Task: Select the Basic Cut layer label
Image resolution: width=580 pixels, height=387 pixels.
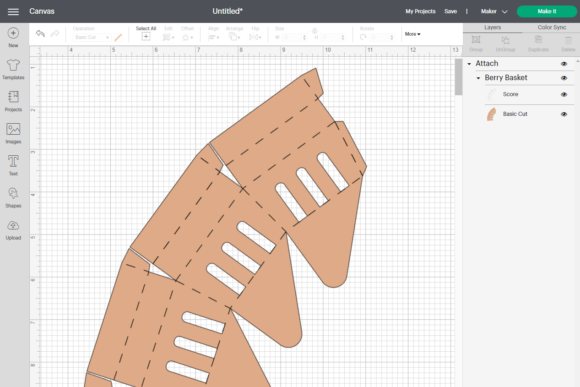Action: (515, 114)
